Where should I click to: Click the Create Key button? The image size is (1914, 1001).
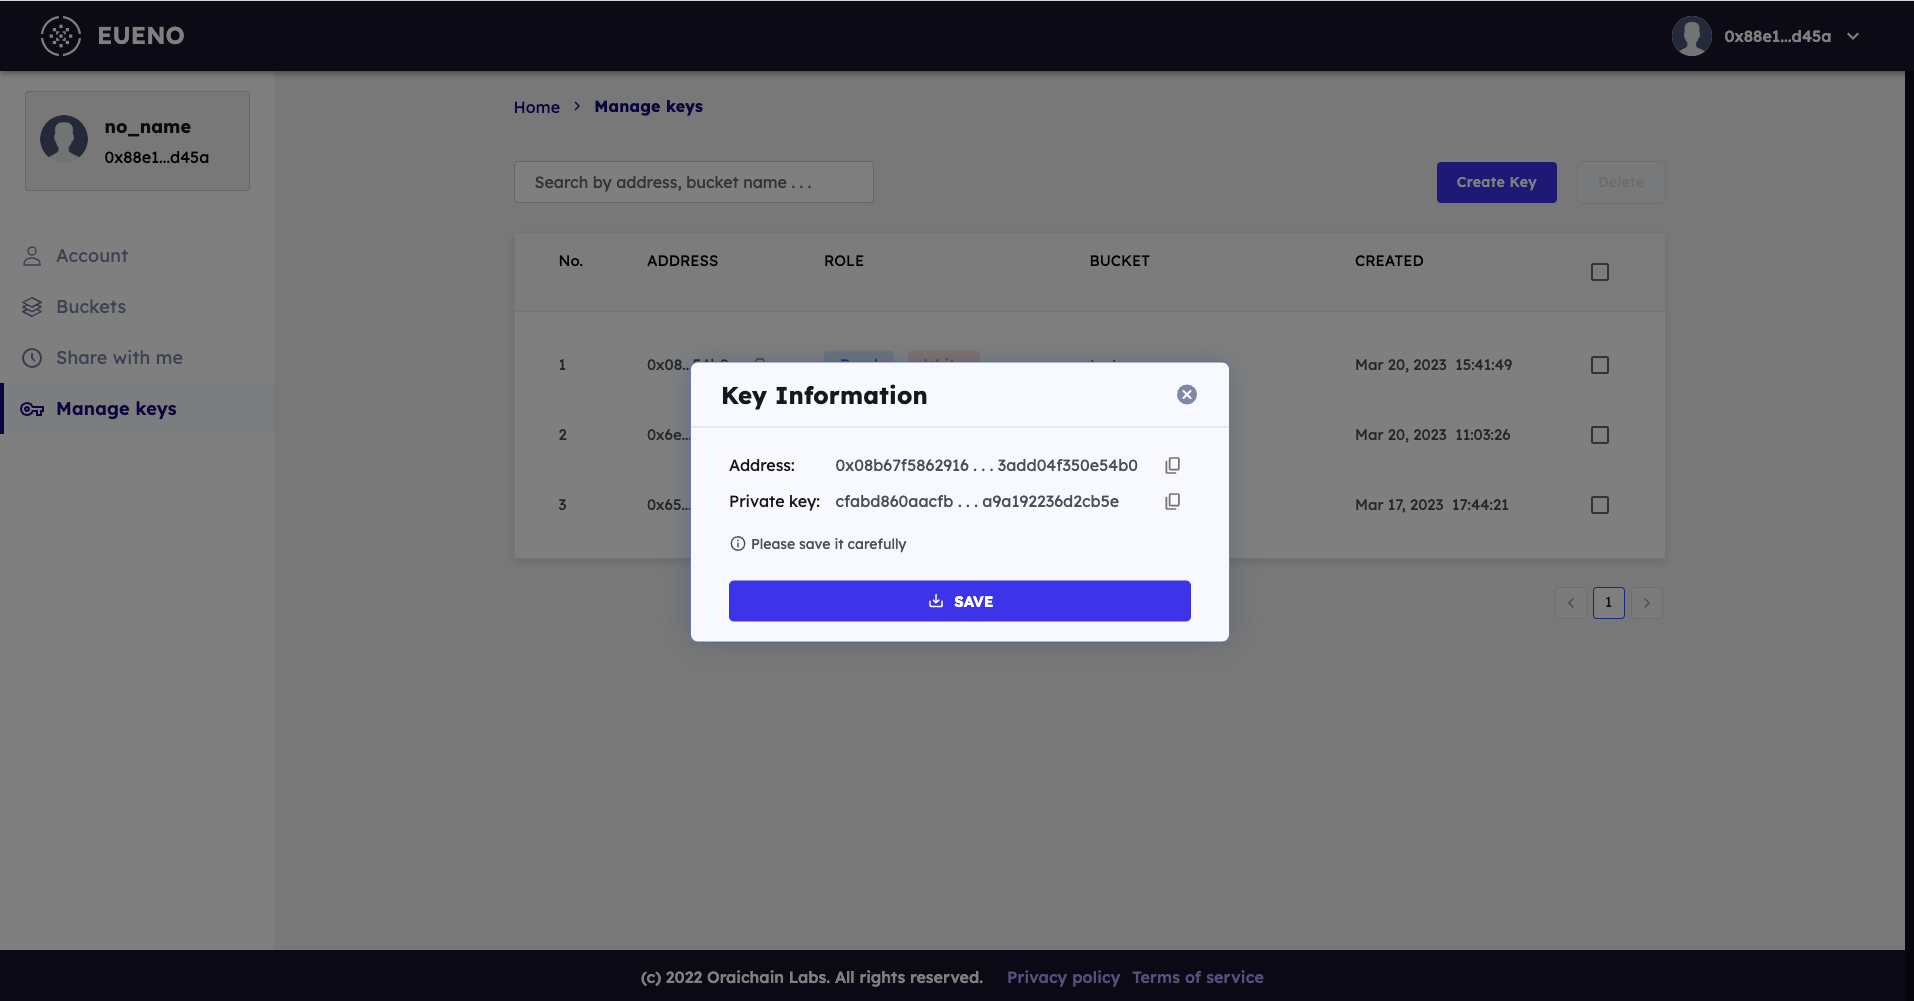[1496, 182]
